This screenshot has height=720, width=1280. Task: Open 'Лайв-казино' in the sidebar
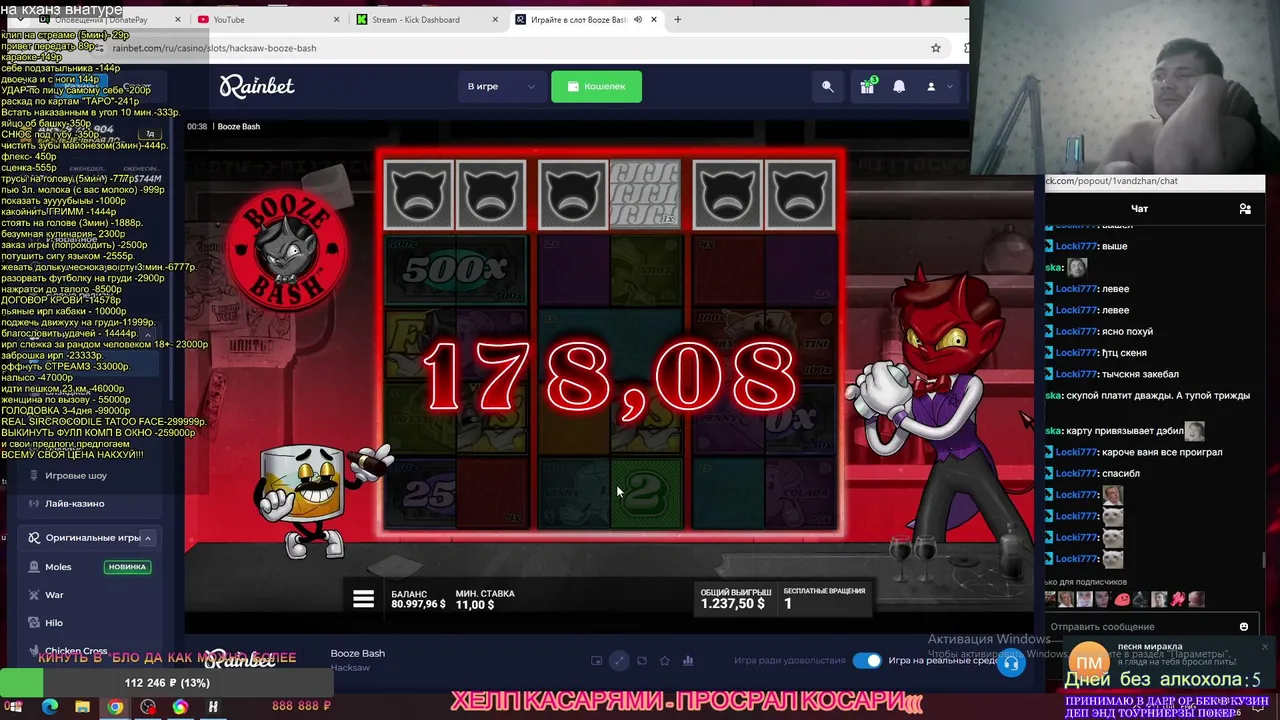coord(75,503)
